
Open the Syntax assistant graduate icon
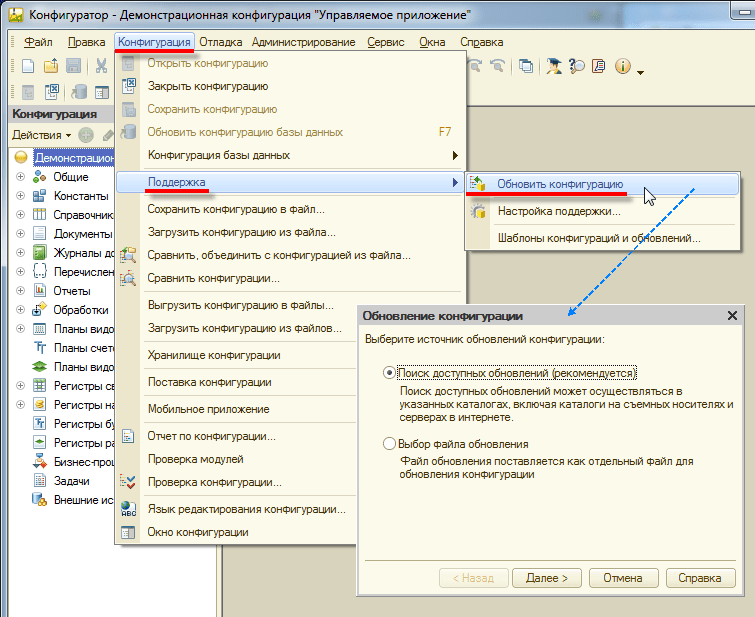tap(554, 66)
